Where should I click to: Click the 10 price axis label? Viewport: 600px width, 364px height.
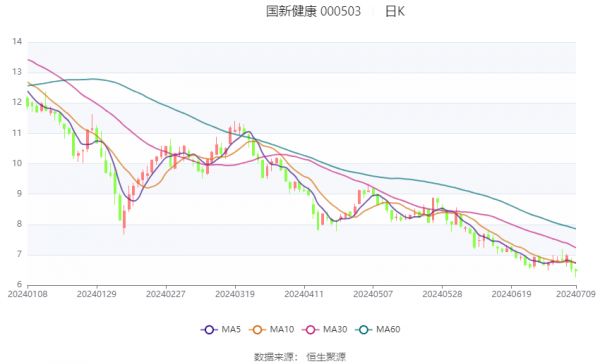click(17, 163)
